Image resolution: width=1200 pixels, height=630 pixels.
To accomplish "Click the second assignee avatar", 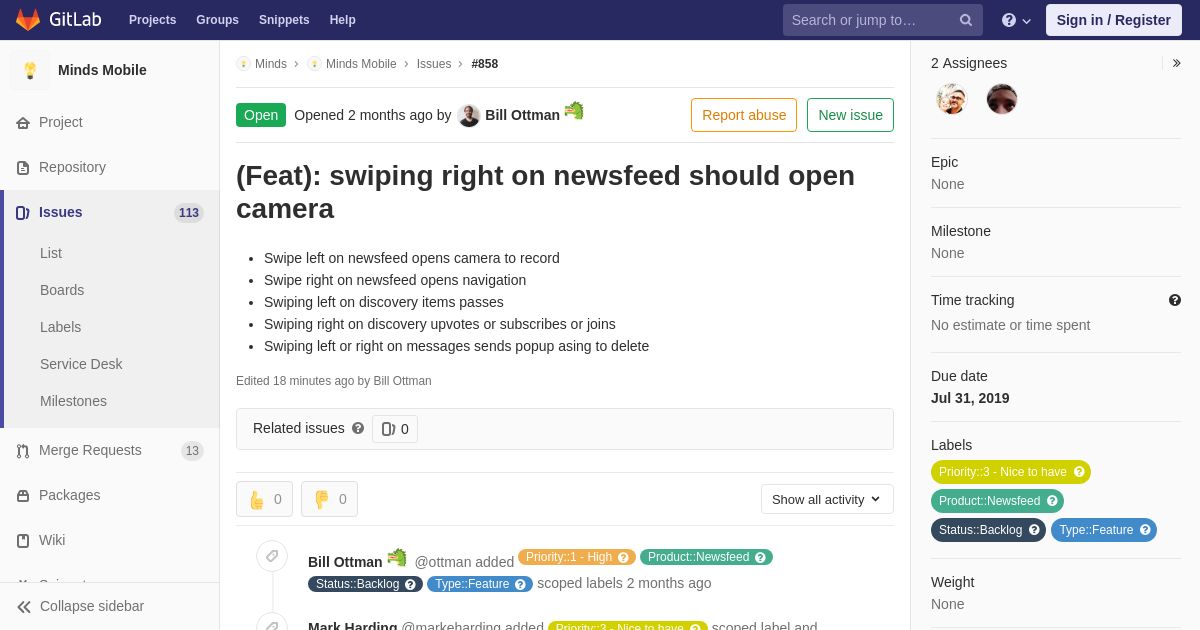I will click(1002, 99).
